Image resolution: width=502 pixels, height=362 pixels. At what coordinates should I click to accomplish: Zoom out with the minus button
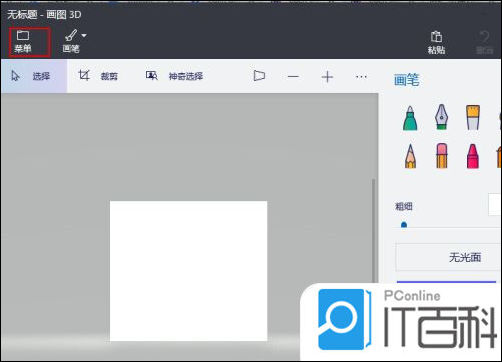pos(293,77)
